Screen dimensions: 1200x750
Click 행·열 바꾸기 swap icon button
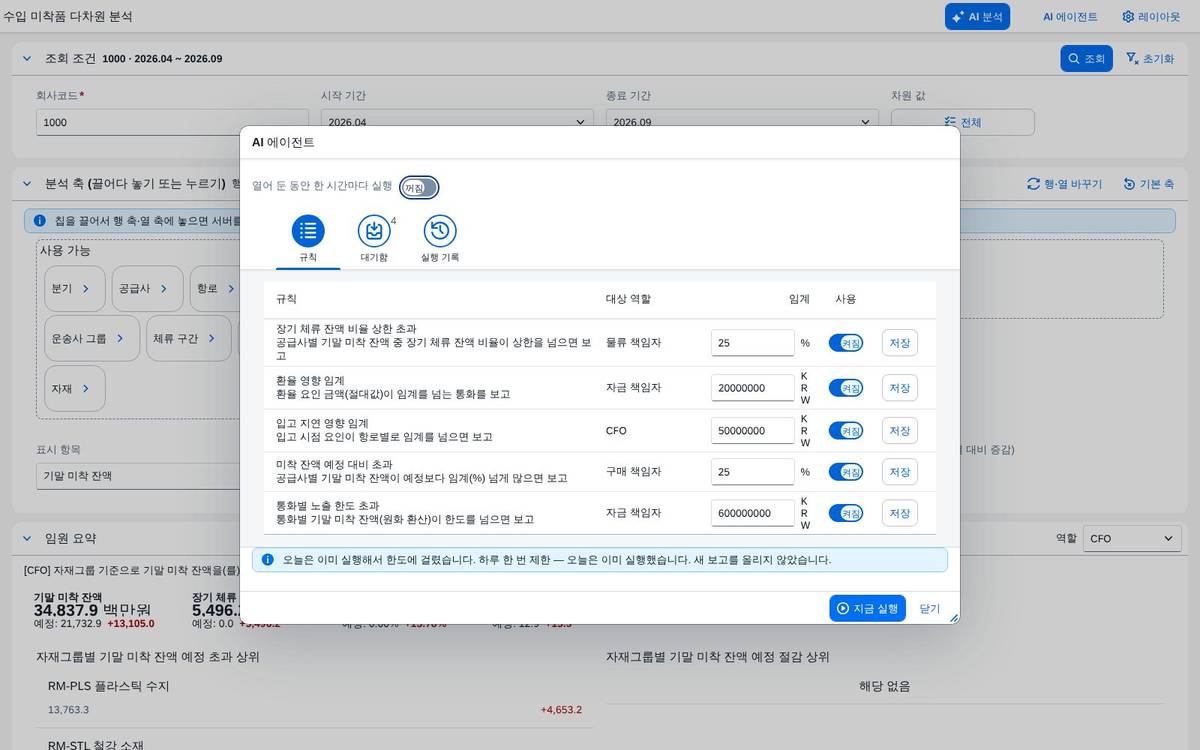[x=1064, y=184]
